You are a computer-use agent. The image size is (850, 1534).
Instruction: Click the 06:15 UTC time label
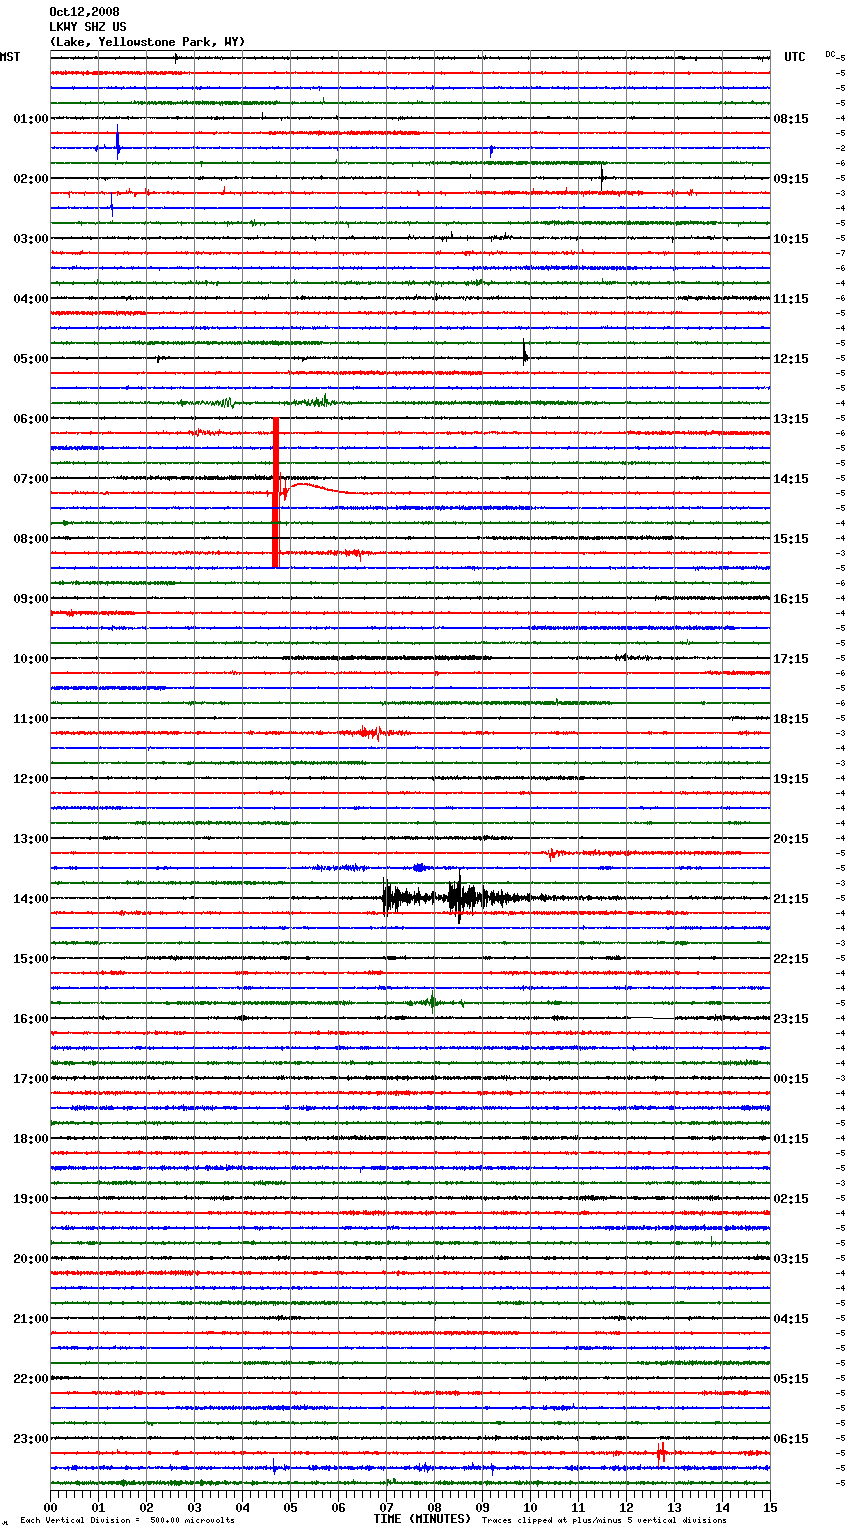791,1439
